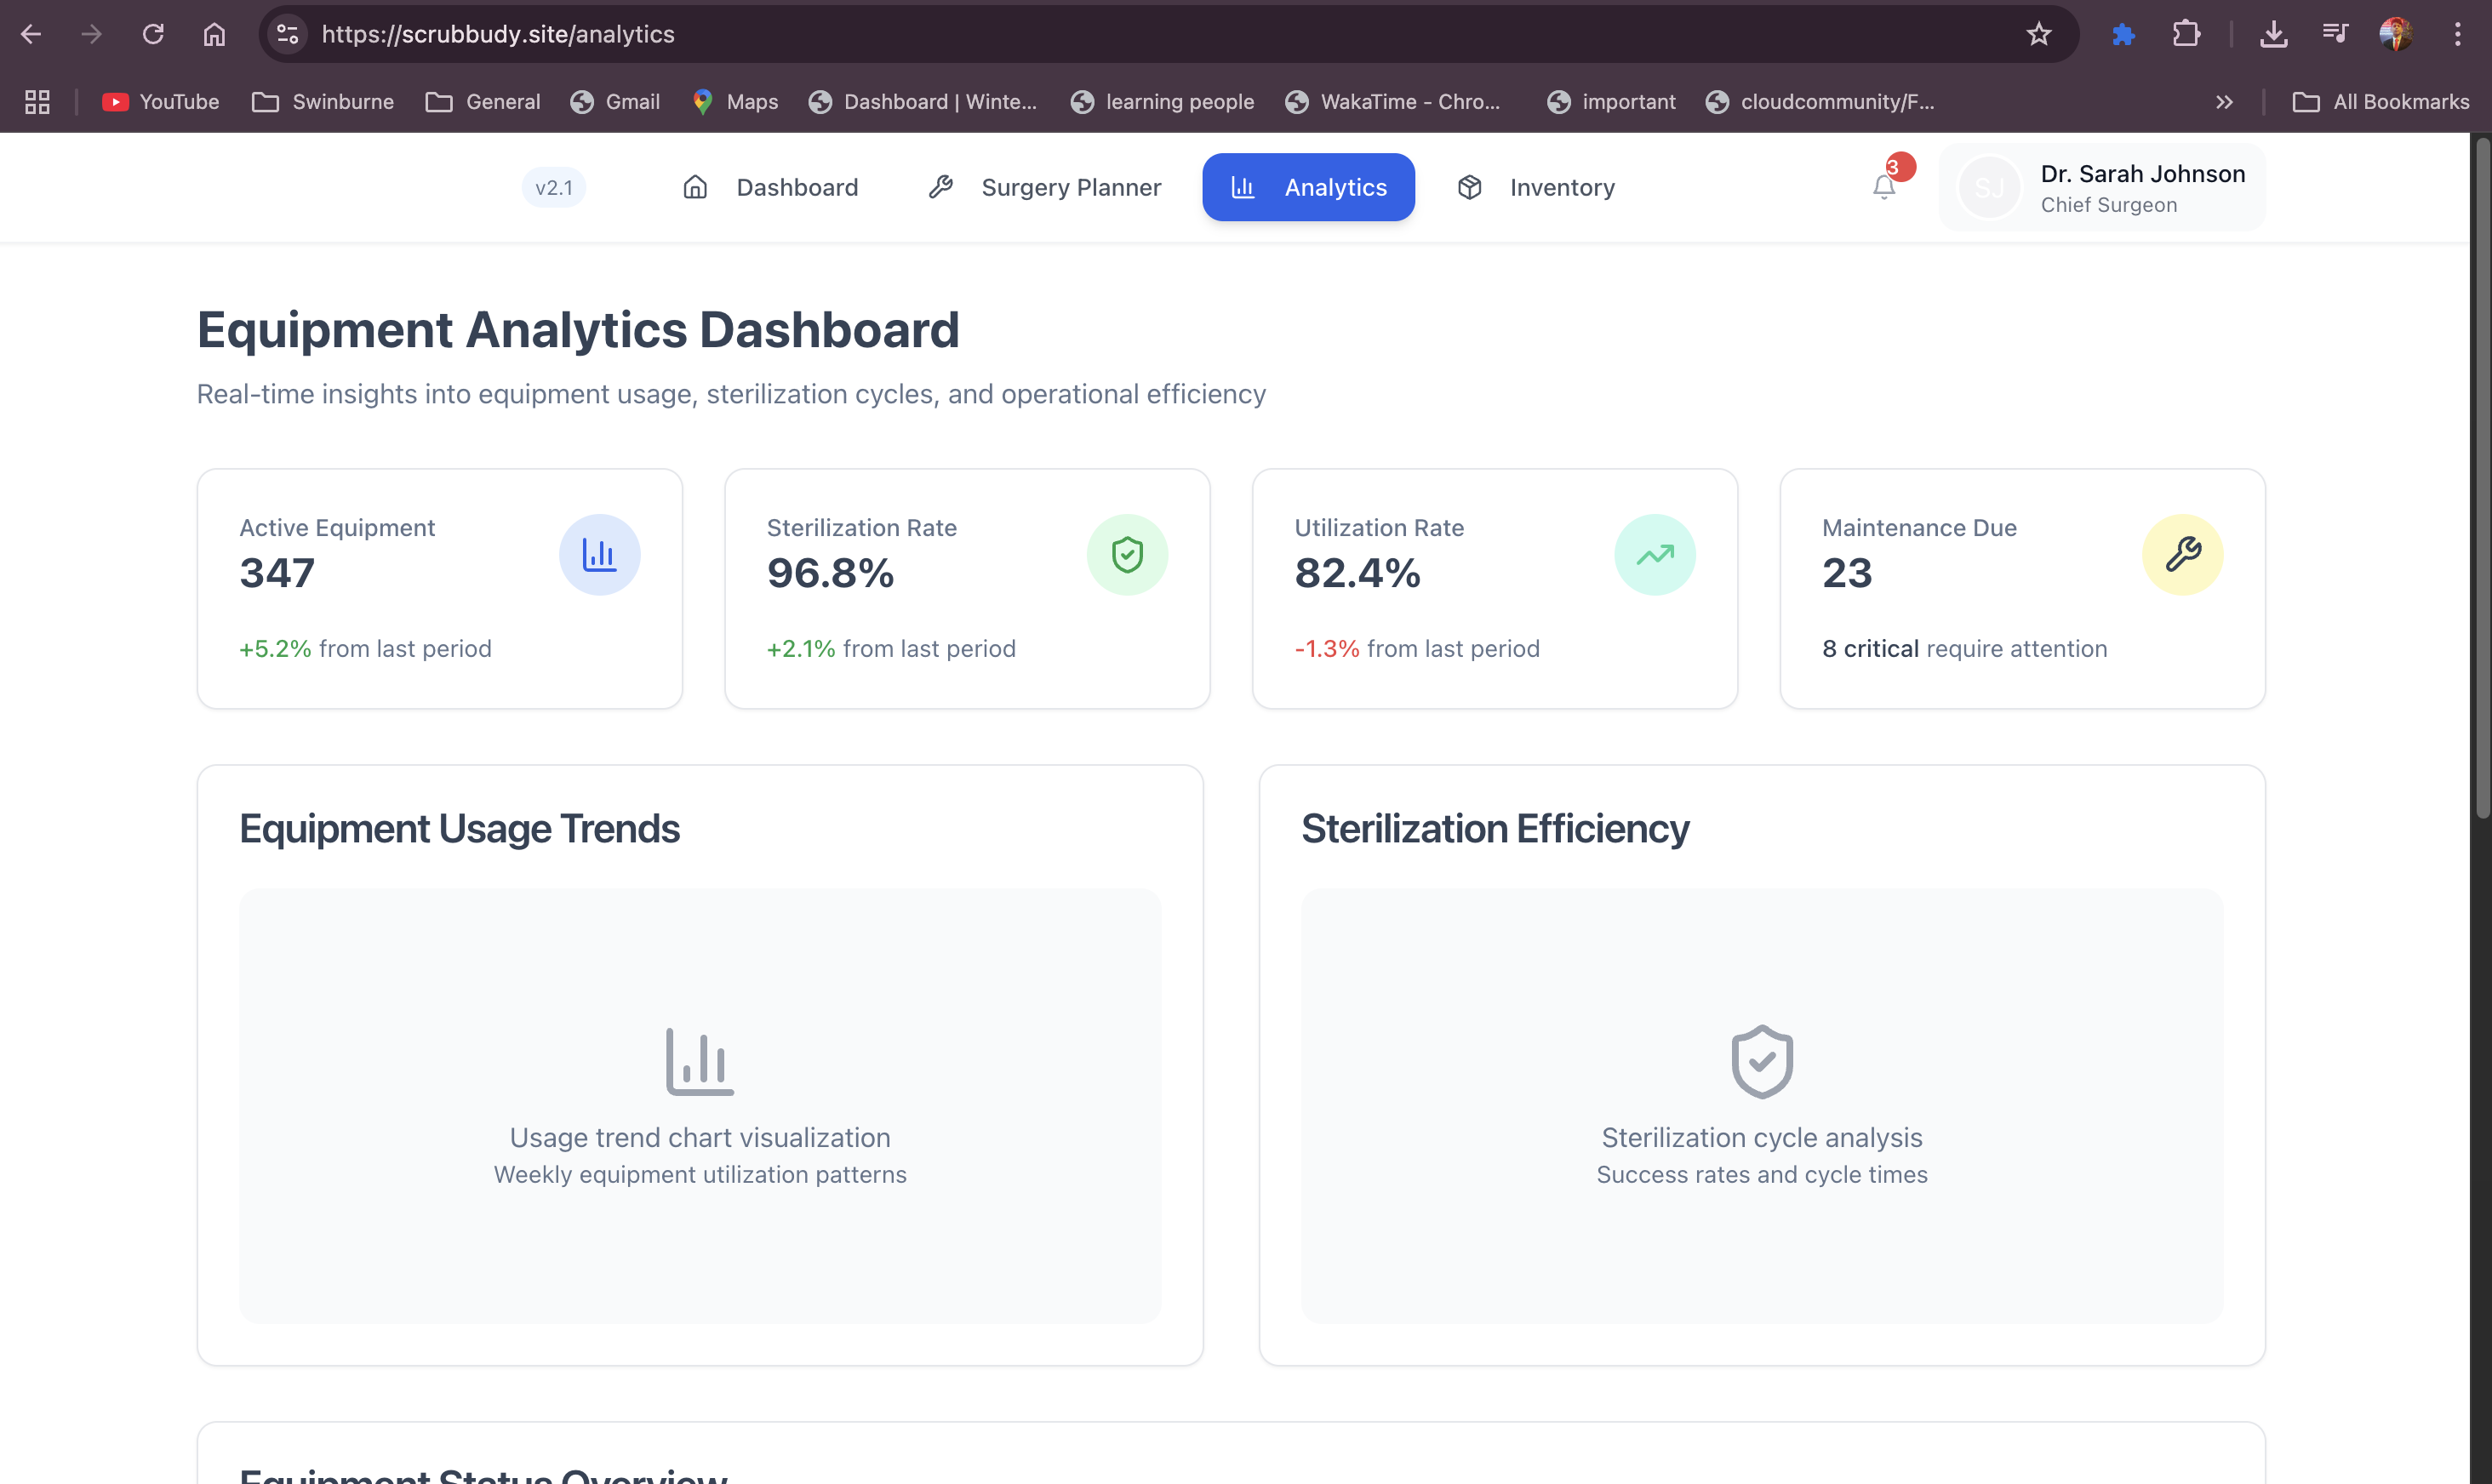Viewport: 2492px width, 1484px height.
Task: Select the Analytics navigation tab
Action: coord(1308,187)
